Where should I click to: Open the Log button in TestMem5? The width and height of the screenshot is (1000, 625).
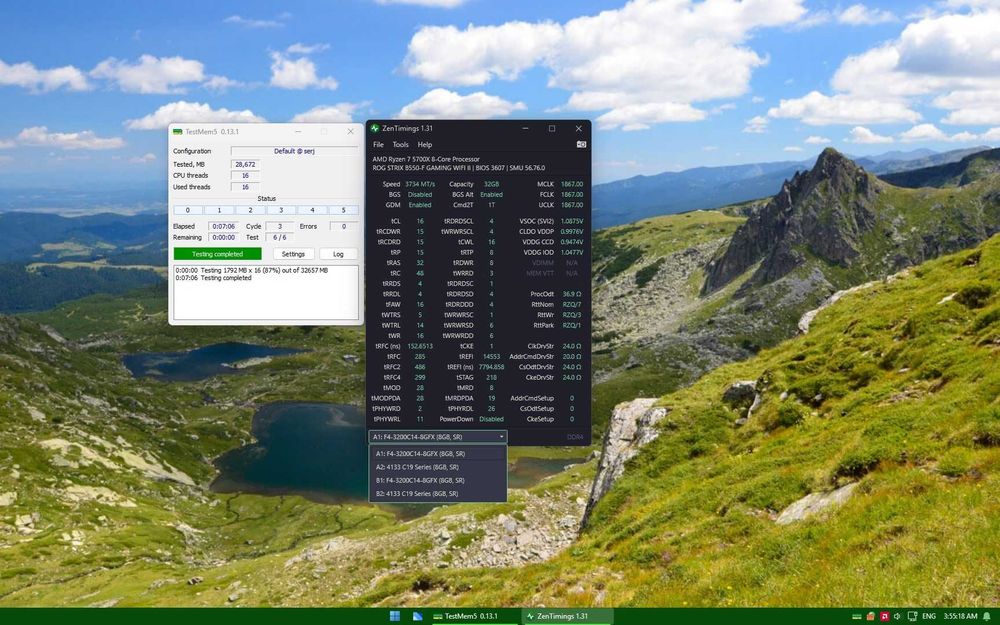(x=338, y=254)
